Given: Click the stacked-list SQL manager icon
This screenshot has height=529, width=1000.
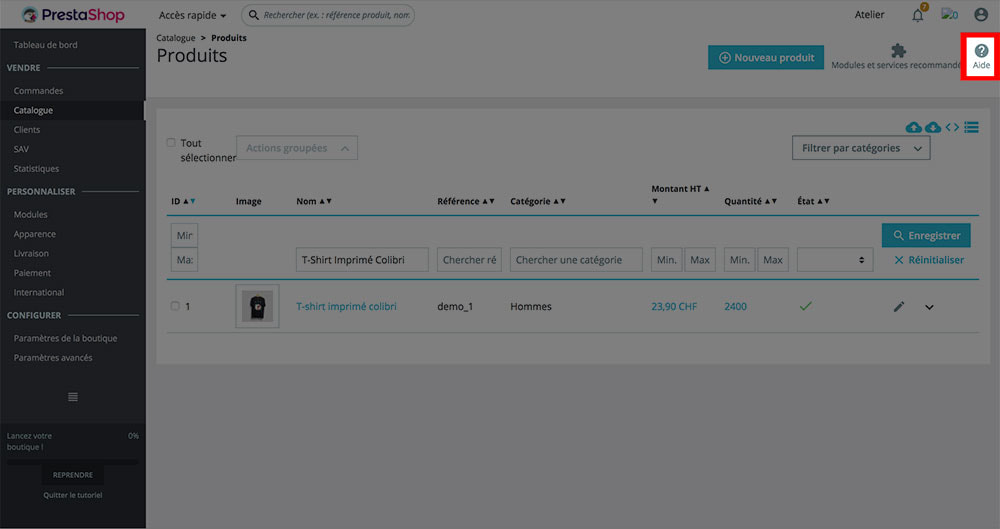Looking at the screenshot, I should tap(971, 128).
